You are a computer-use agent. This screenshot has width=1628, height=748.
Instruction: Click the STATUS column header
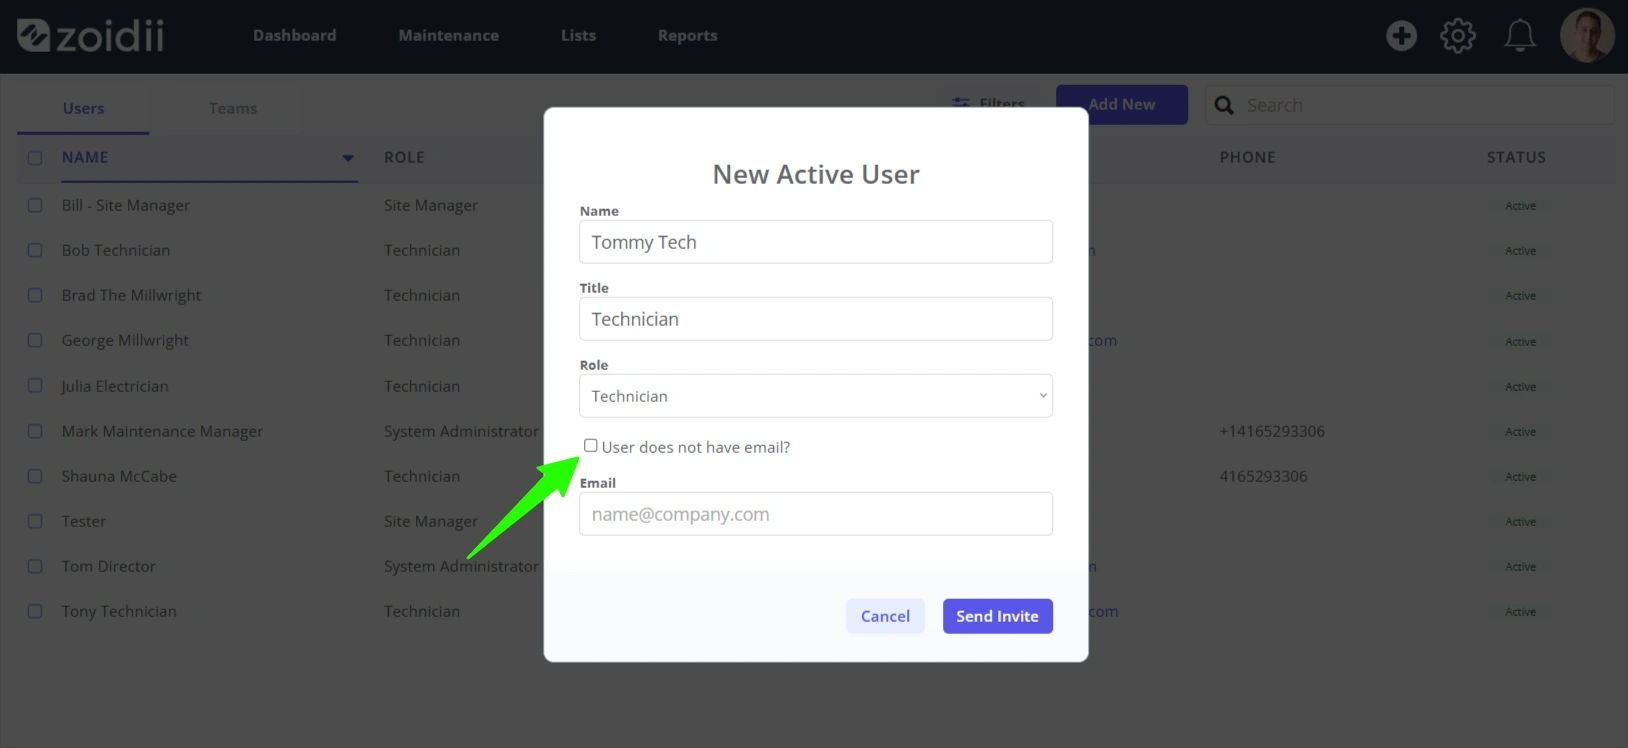point(1516,157)
